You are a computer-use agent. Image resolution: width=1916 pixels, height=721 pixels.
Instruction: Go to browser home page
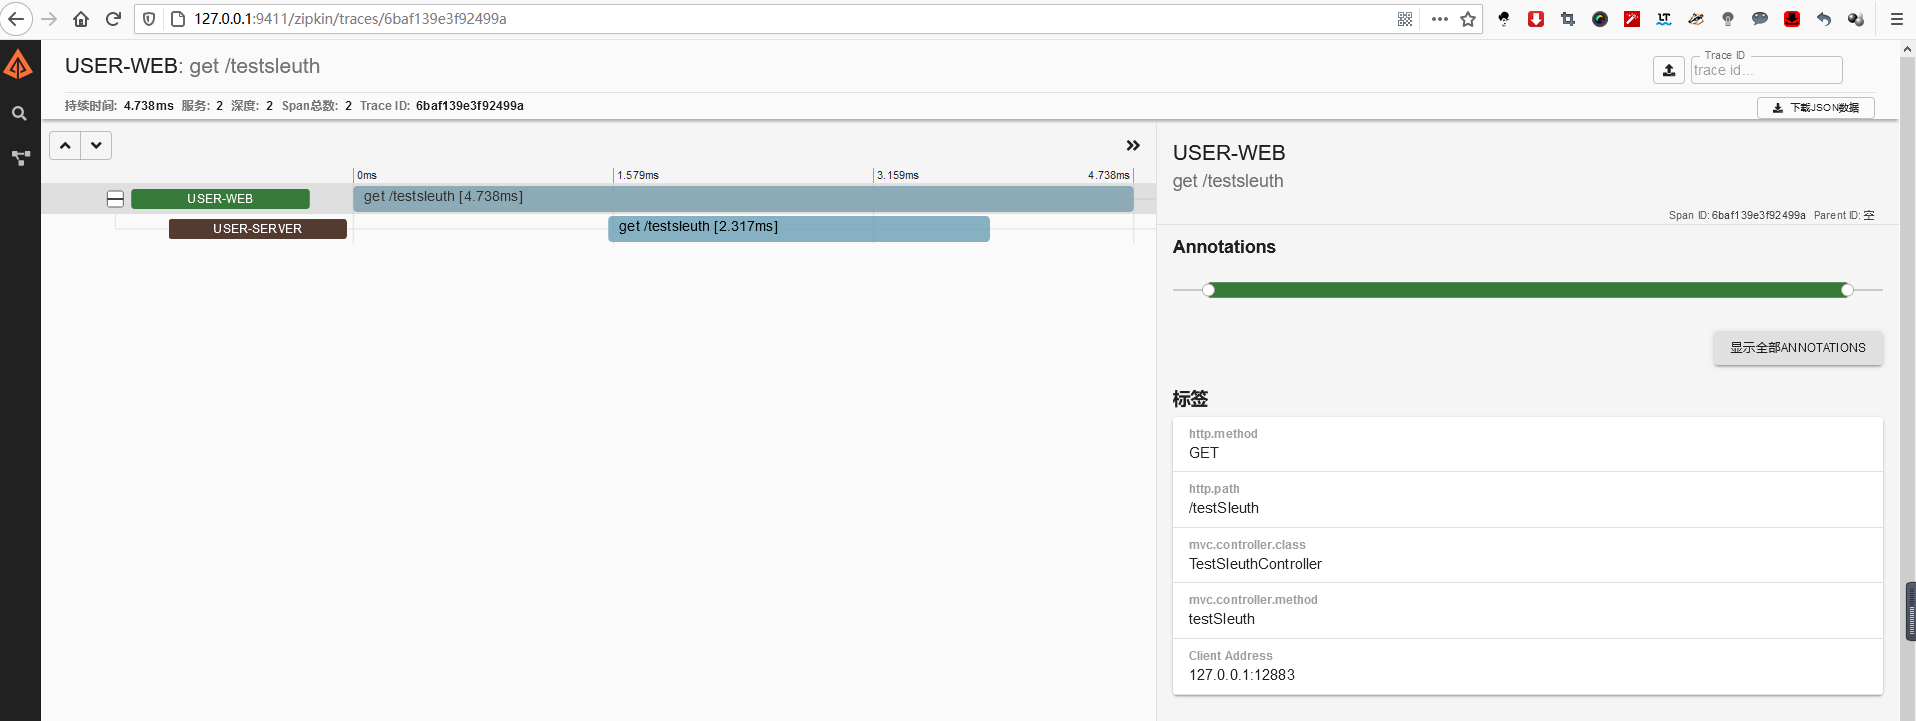pyautogui.click(x=81, y=19)
